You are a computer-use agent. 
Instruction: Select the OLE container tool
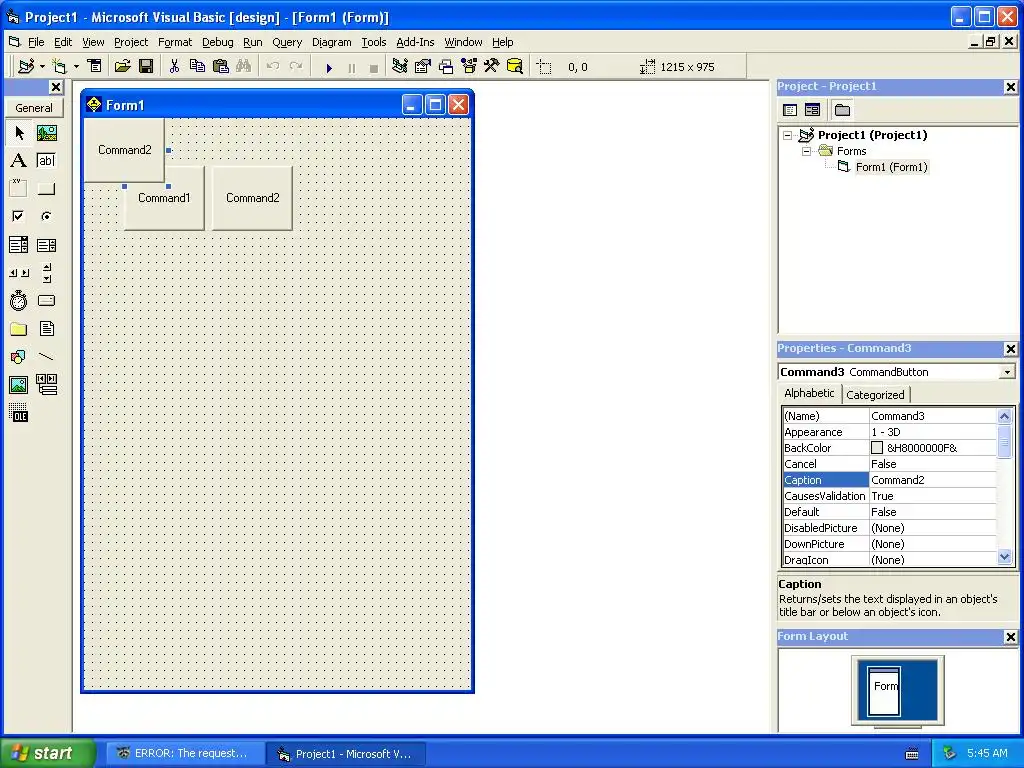click(x=19, y=413)
